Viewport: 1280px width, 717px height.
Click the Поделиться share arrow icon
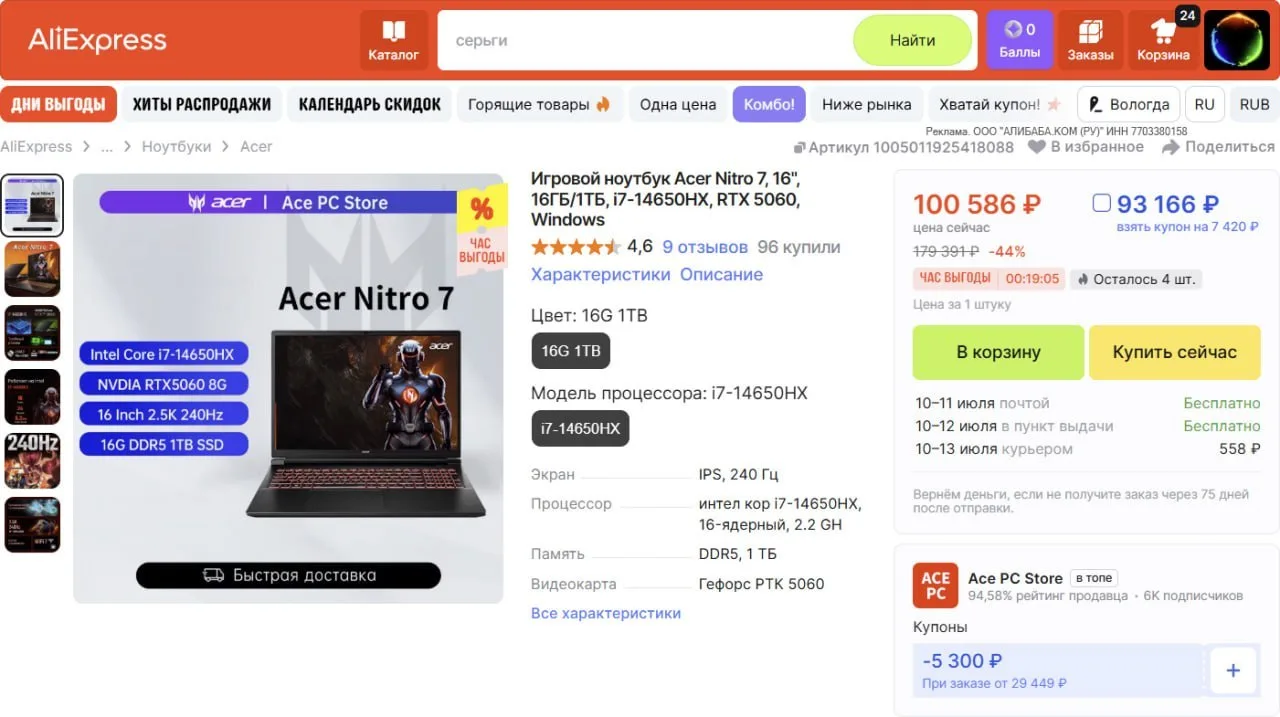point(1171,147)
